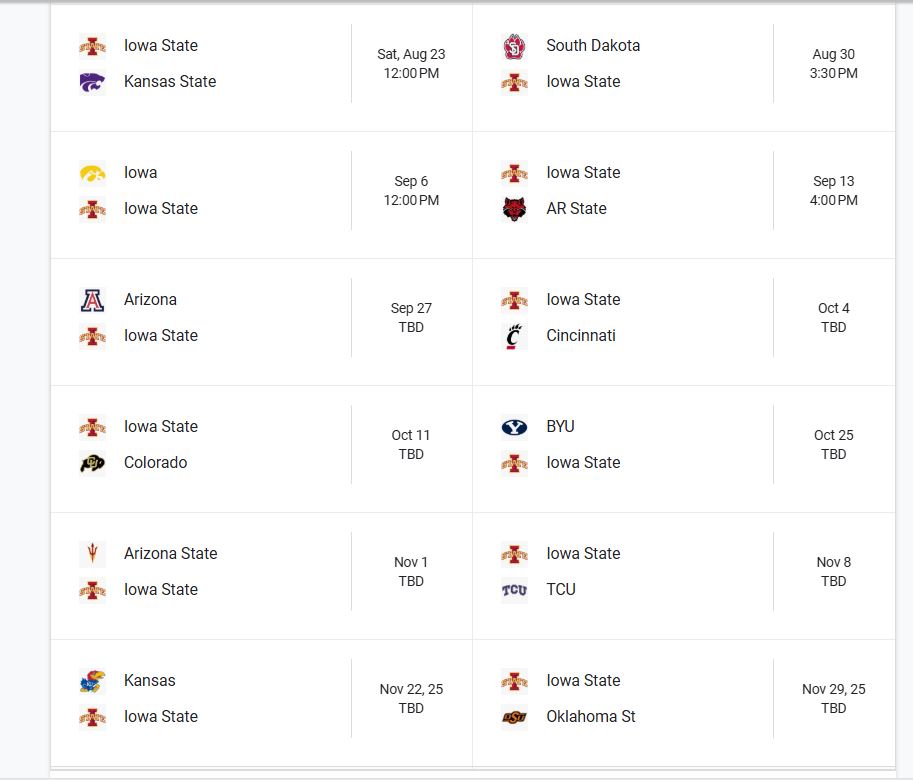Image resolution: width=913 pixels, height=780 pixels.
Task: Open the Cincinnati team name link
Action: coord(581,336)
